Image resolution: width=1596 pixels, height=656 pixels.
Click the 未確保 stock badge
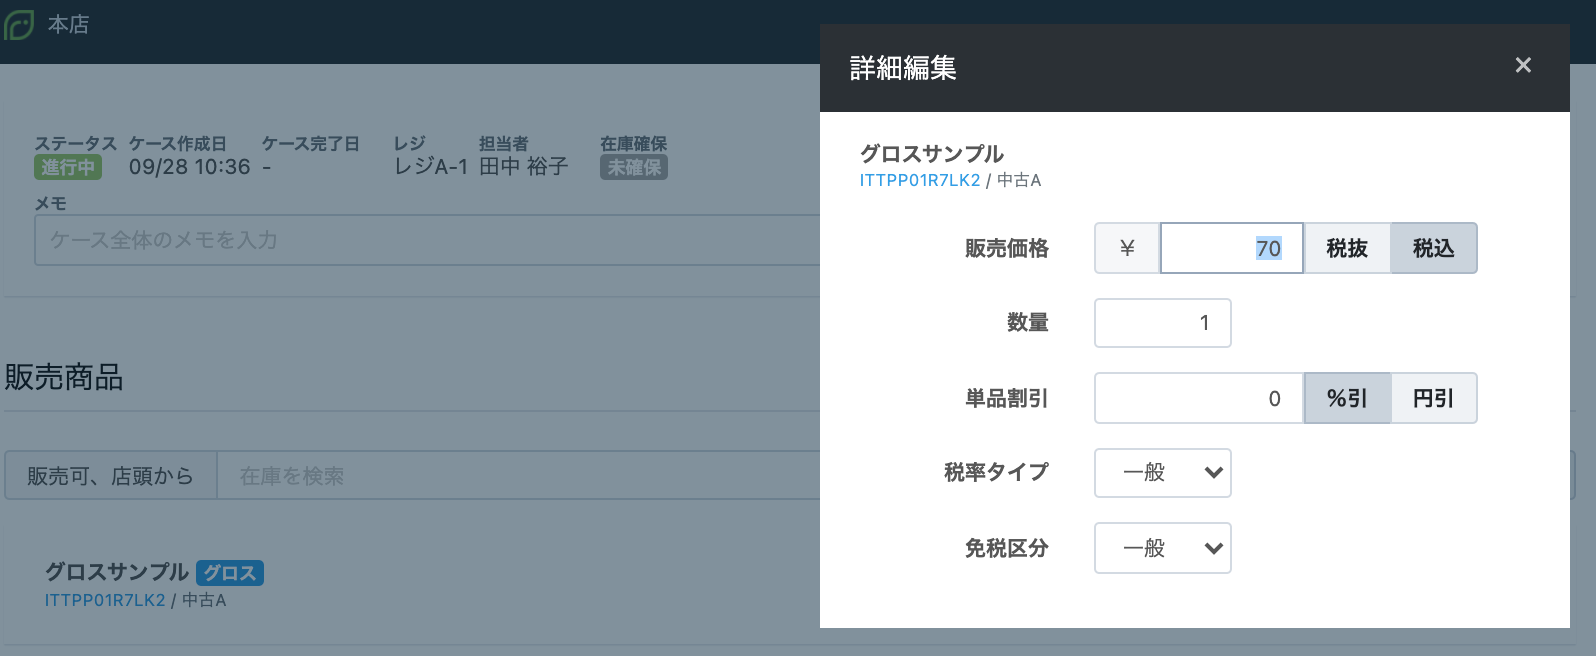tap(633, 167)
